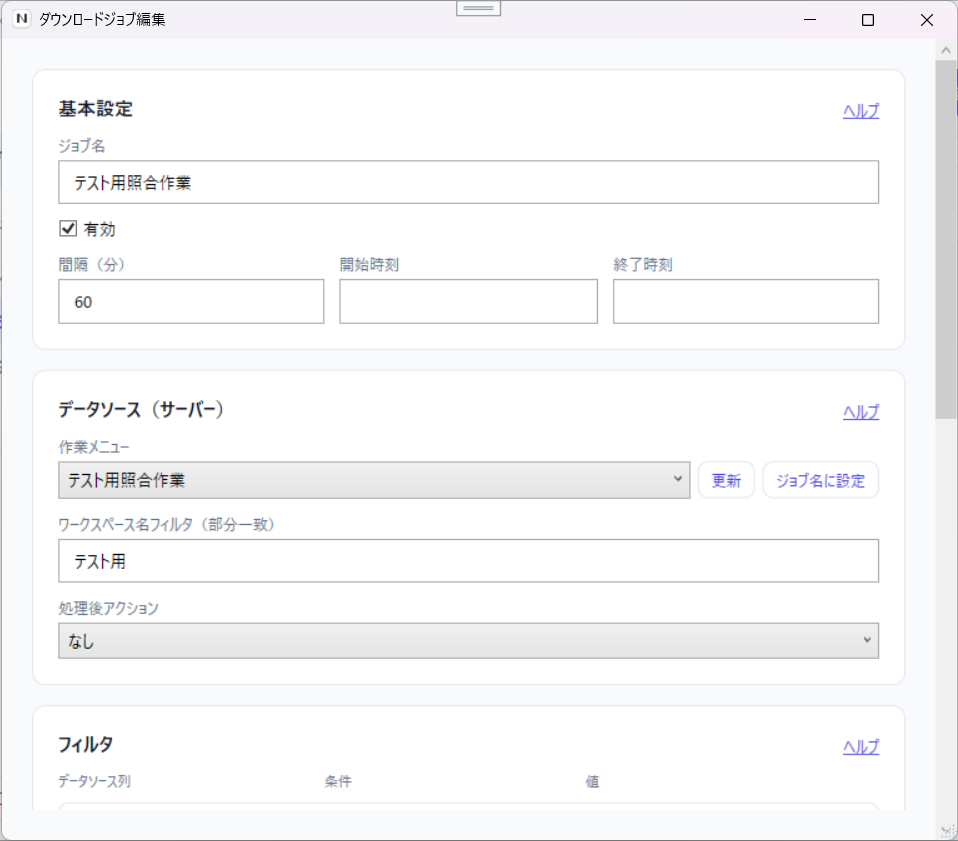The image size is (958, 841).
Task: Maximize the ダウンロードジョブ編集 window
Action: [x=868, y=20]
